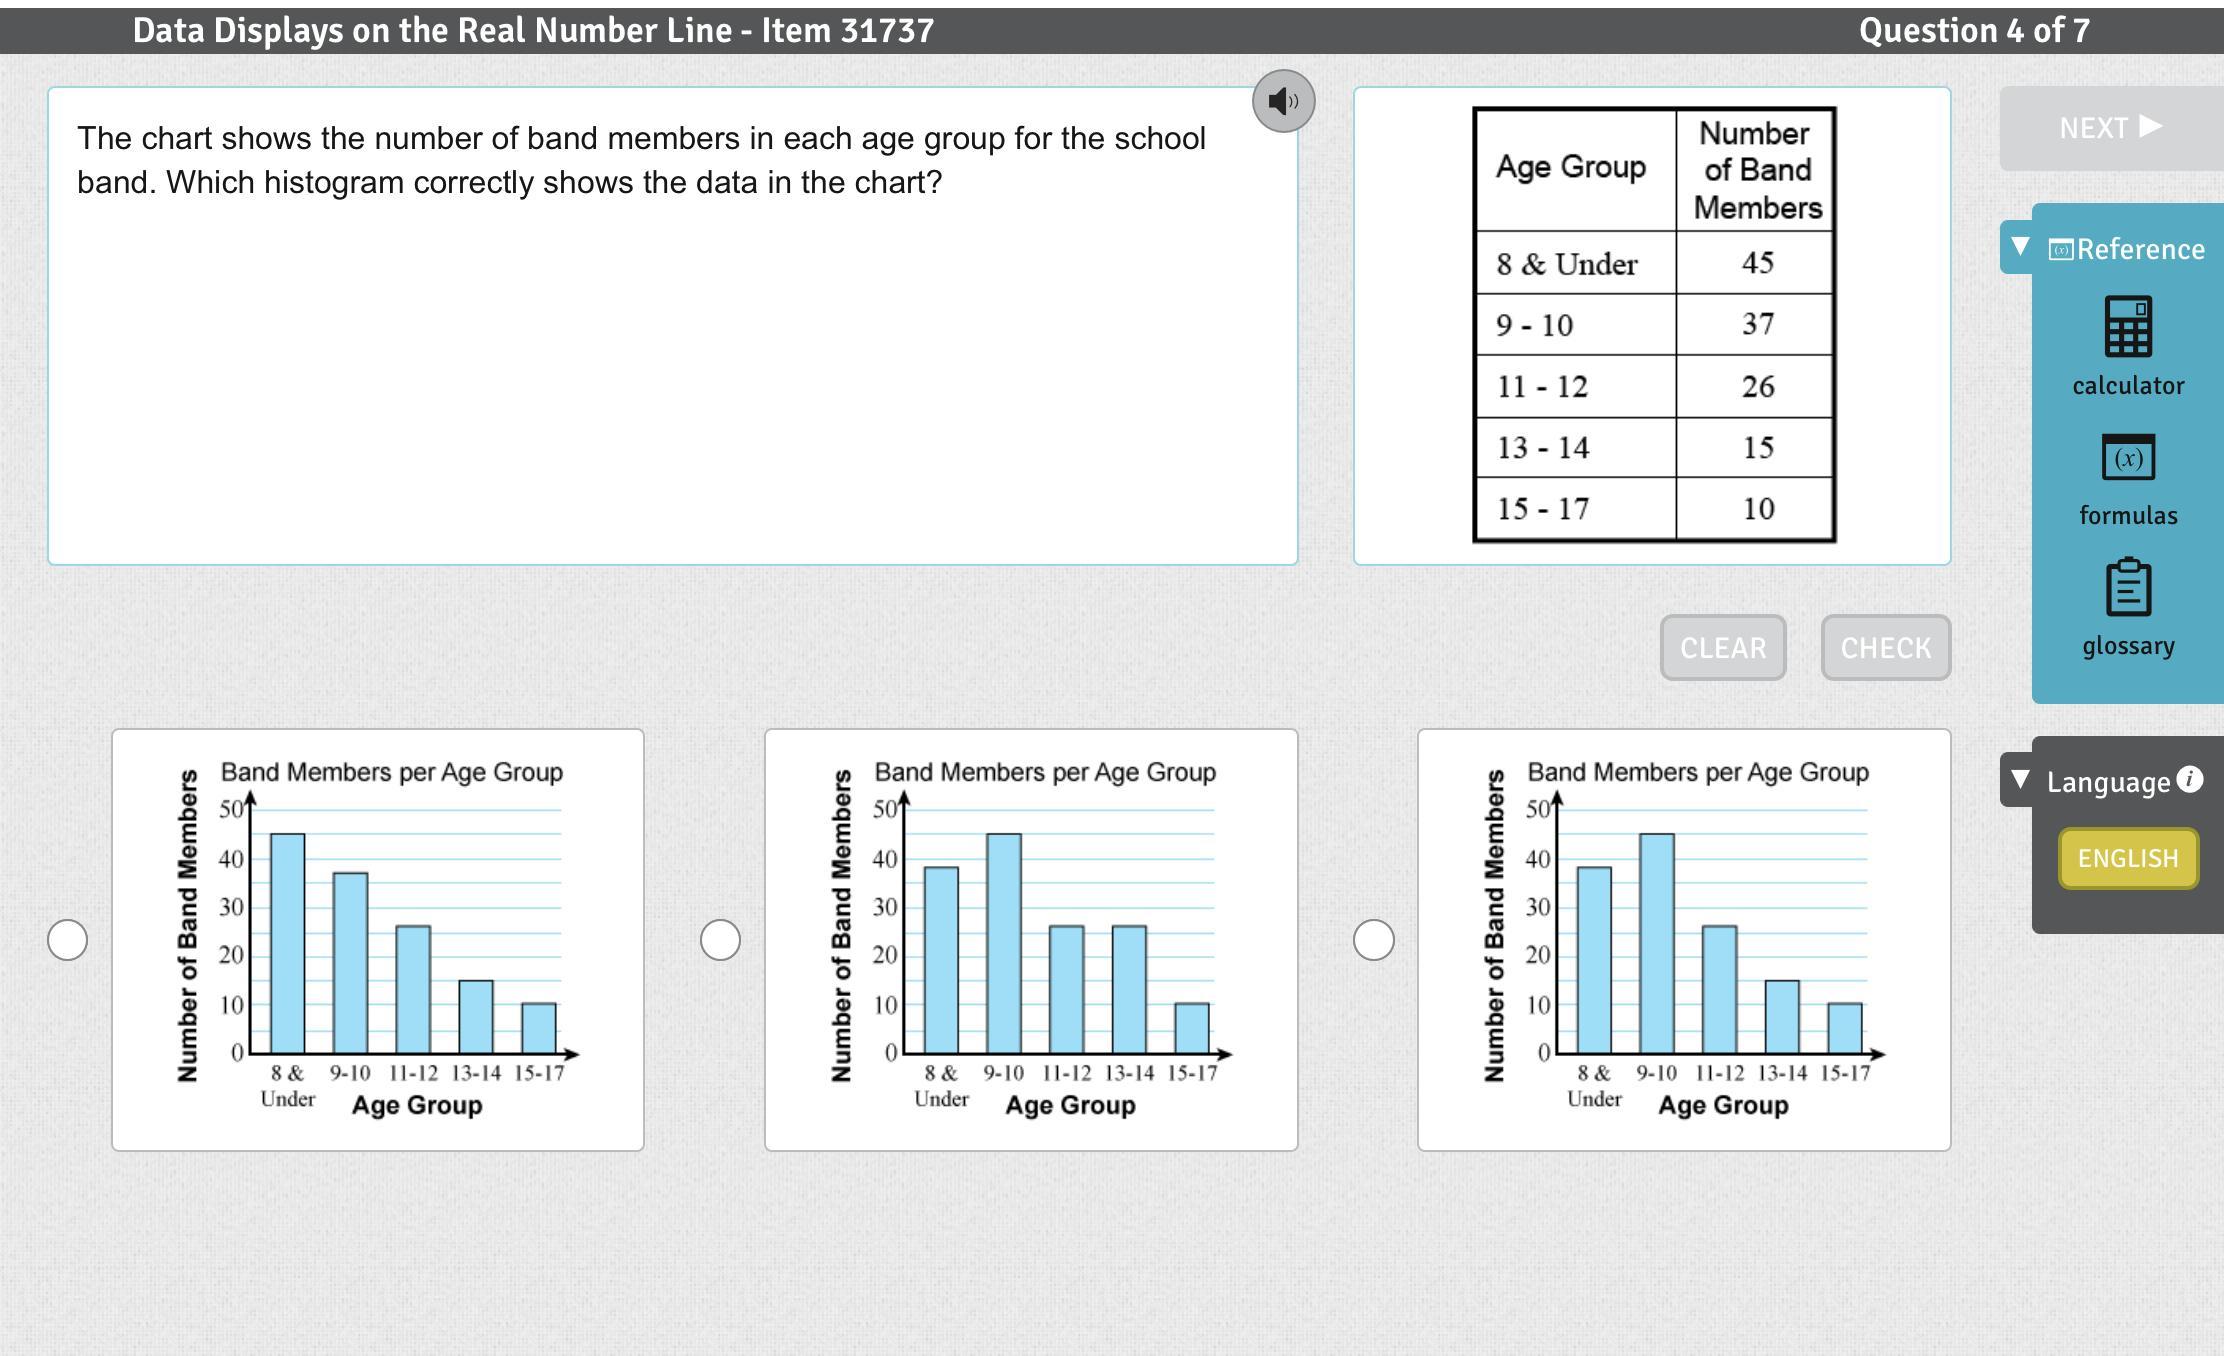Select the first histogram radio button
2224x1356 pixels.
[68, 940]
